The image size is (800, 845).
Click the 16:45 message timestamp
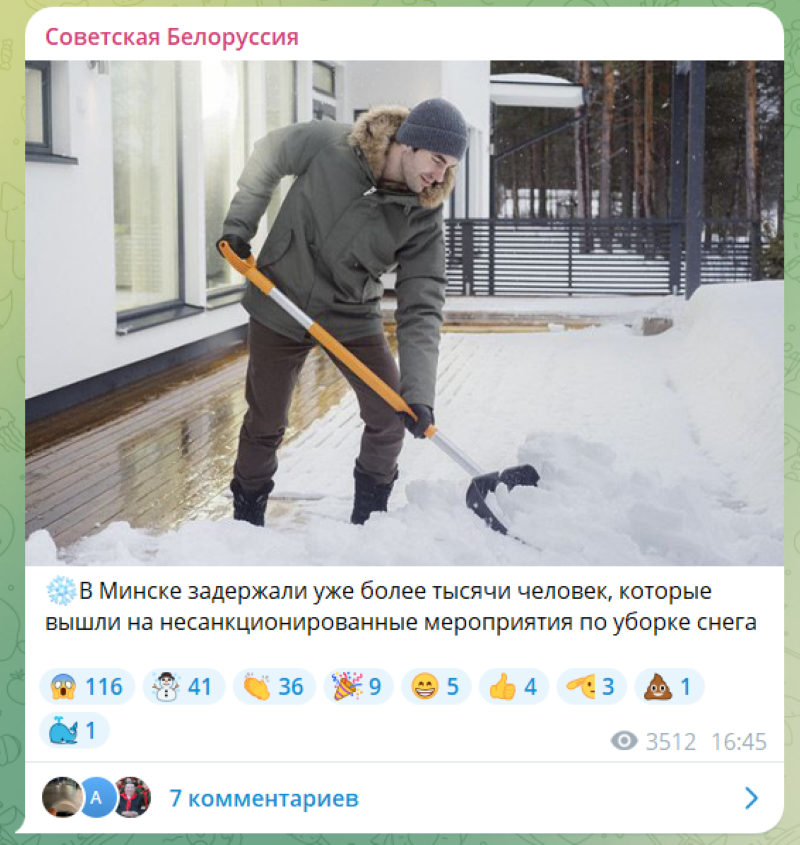tap(739, 742)
